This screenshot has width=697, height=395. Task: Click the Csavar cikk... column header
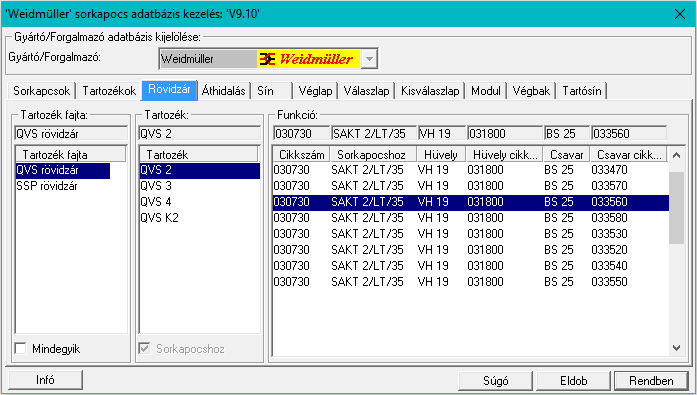[x=629, y=155]
